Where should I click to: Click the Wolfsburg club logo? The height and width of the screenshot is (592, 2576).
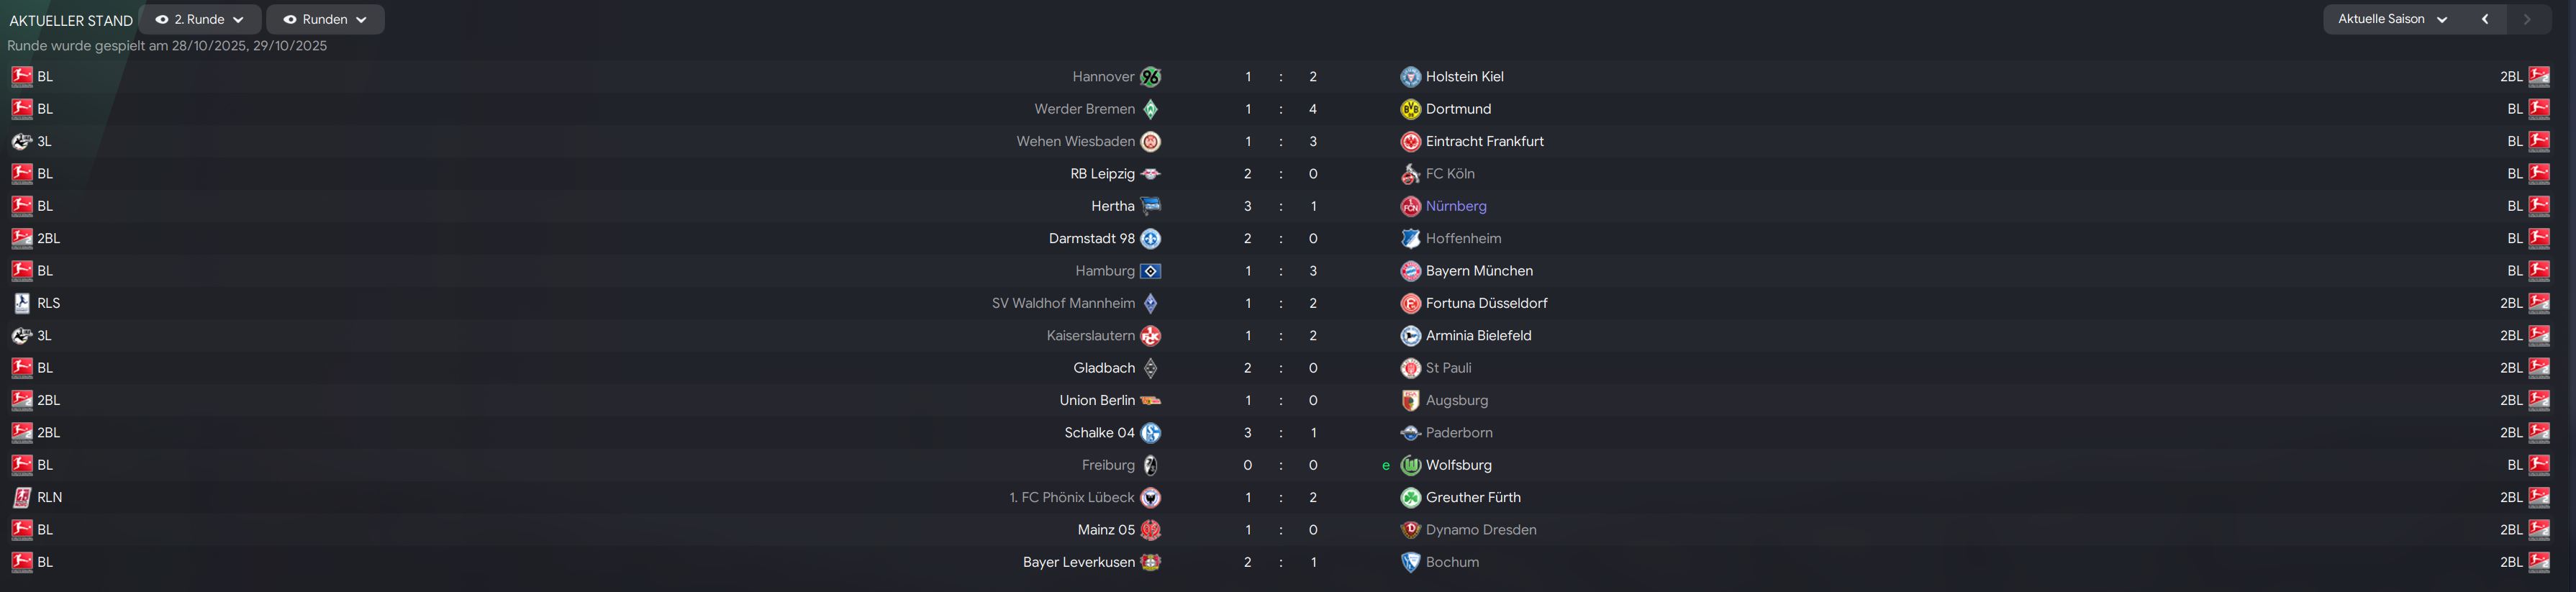[1410, 465]
